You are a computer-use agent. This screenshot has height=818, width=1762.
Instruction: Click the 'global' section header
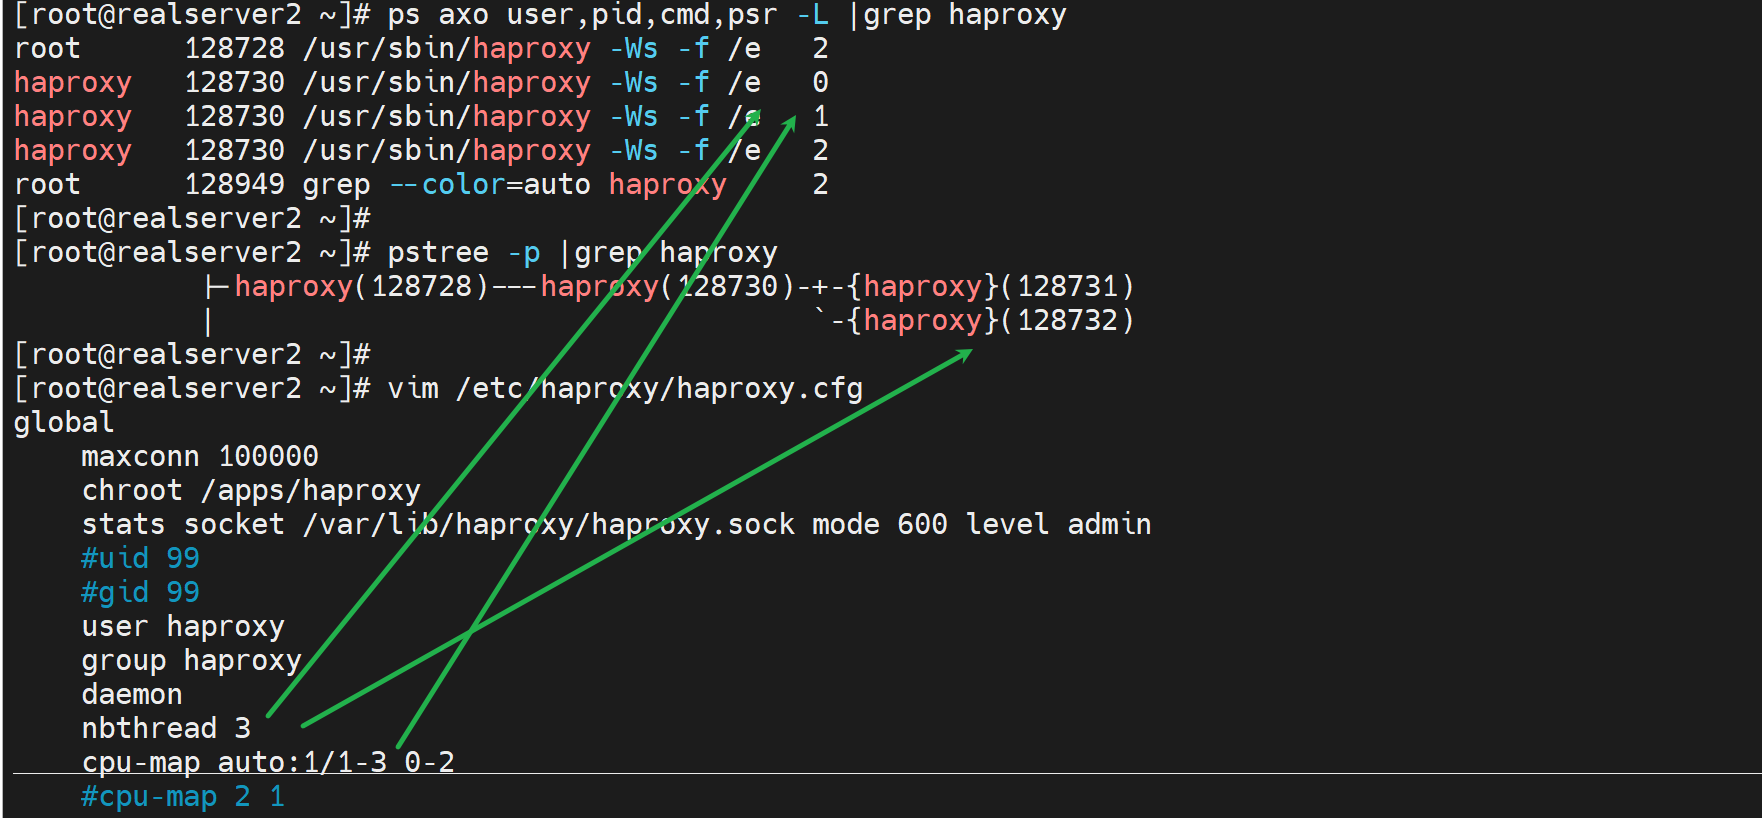[x=64, y=423]
